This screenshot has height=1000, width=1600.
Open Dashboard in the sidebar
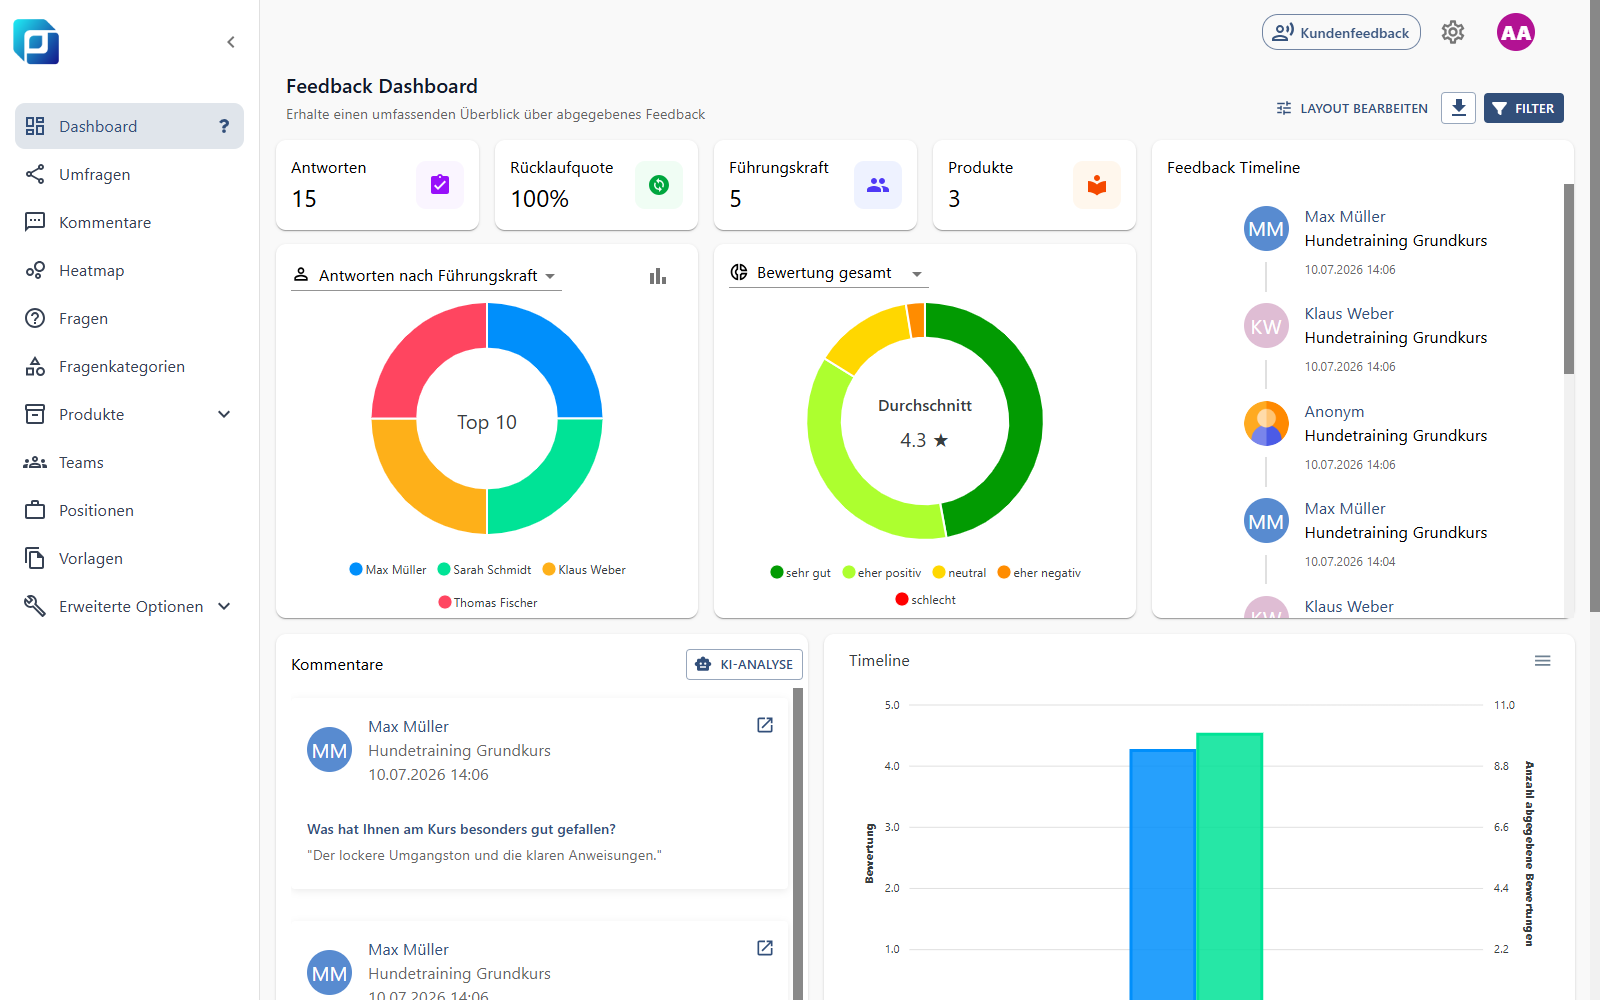pyautogui.click(x=129, y=126)
